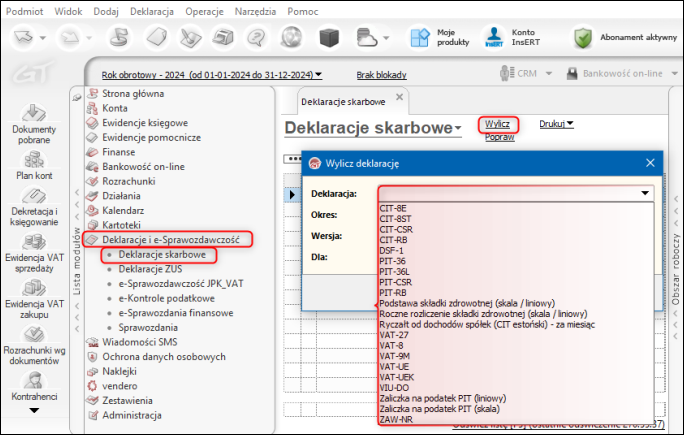The image size is (684, 435).
Task: Open the Operacje menu
Action: (204, 11)
